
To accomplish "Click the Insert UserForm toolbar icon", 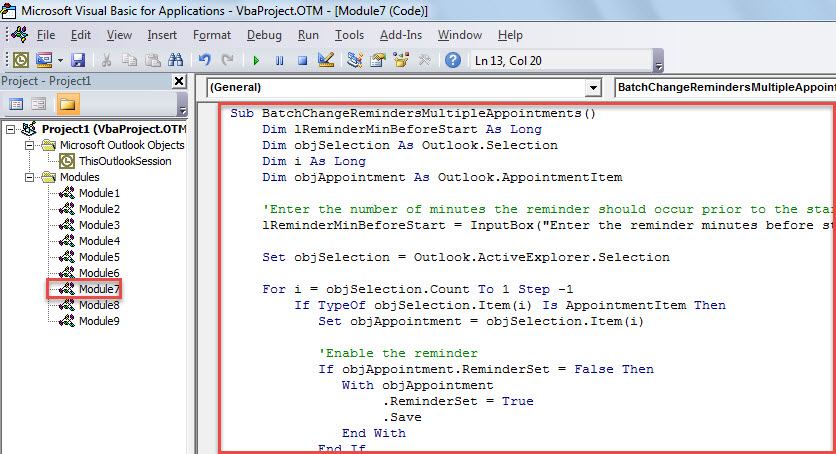I will point(44,60).
